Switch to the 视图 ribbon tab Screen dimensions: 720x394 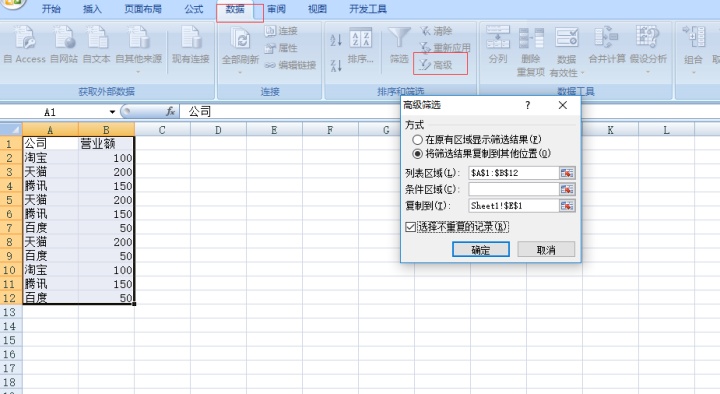click(x=317, y=9)
